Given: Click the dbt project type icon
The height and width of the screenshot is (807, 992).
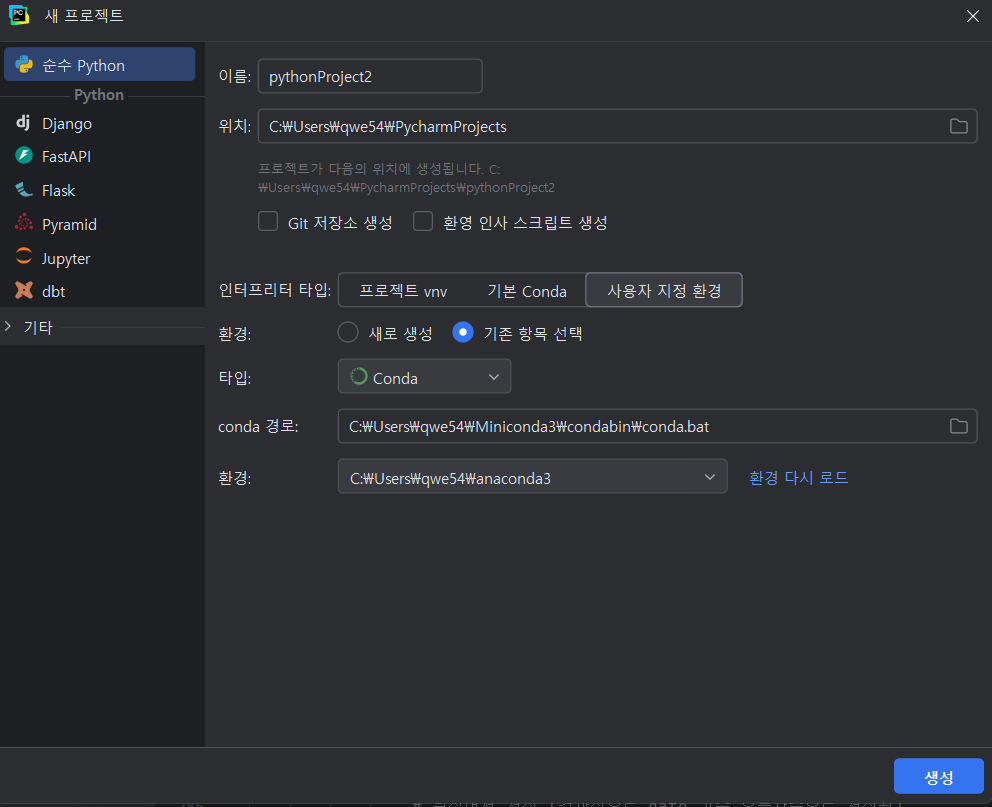Looking at the screenshot, I should click(x=24, y=291).
